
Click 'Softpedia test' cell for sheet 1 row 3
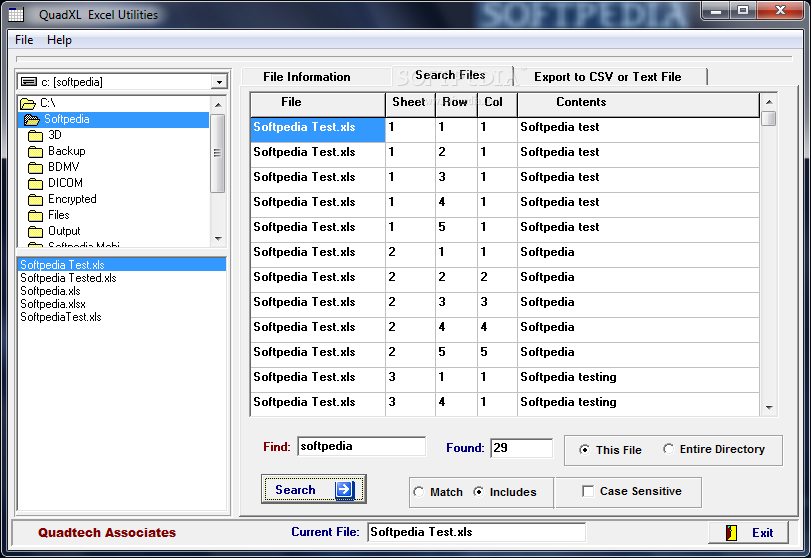638,180
